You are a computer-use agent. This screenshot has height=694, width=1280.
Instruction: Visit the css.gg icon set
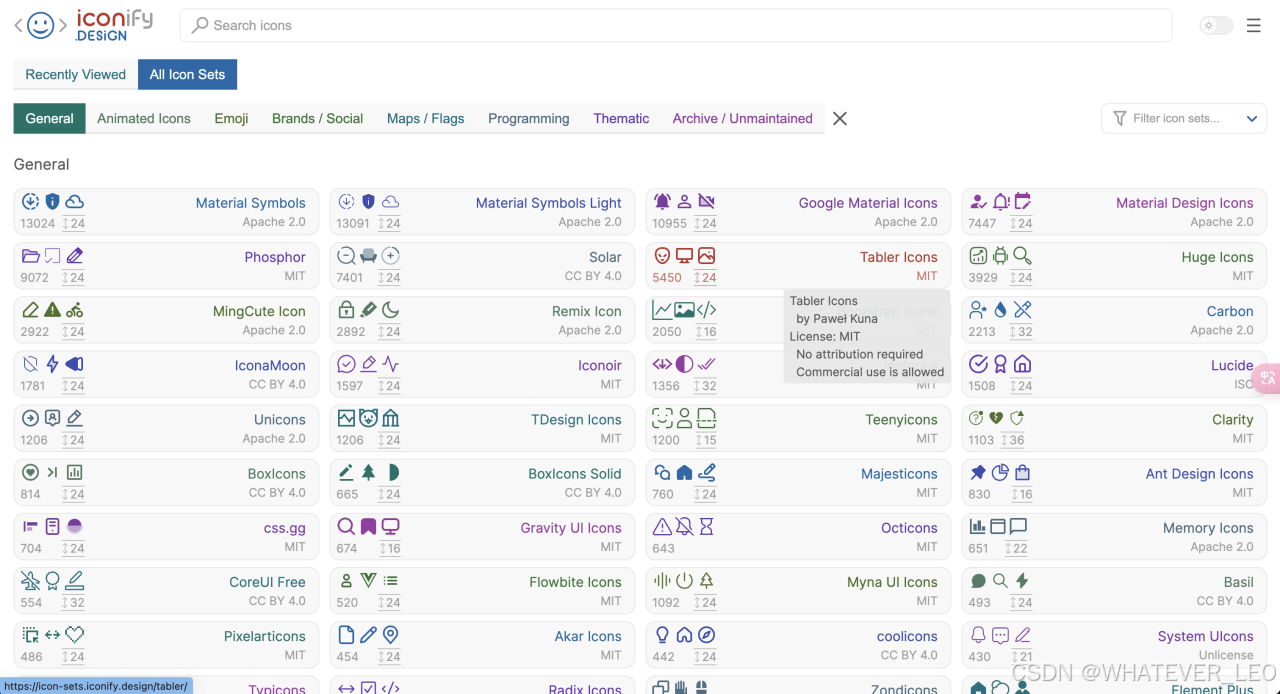[285, 528]
